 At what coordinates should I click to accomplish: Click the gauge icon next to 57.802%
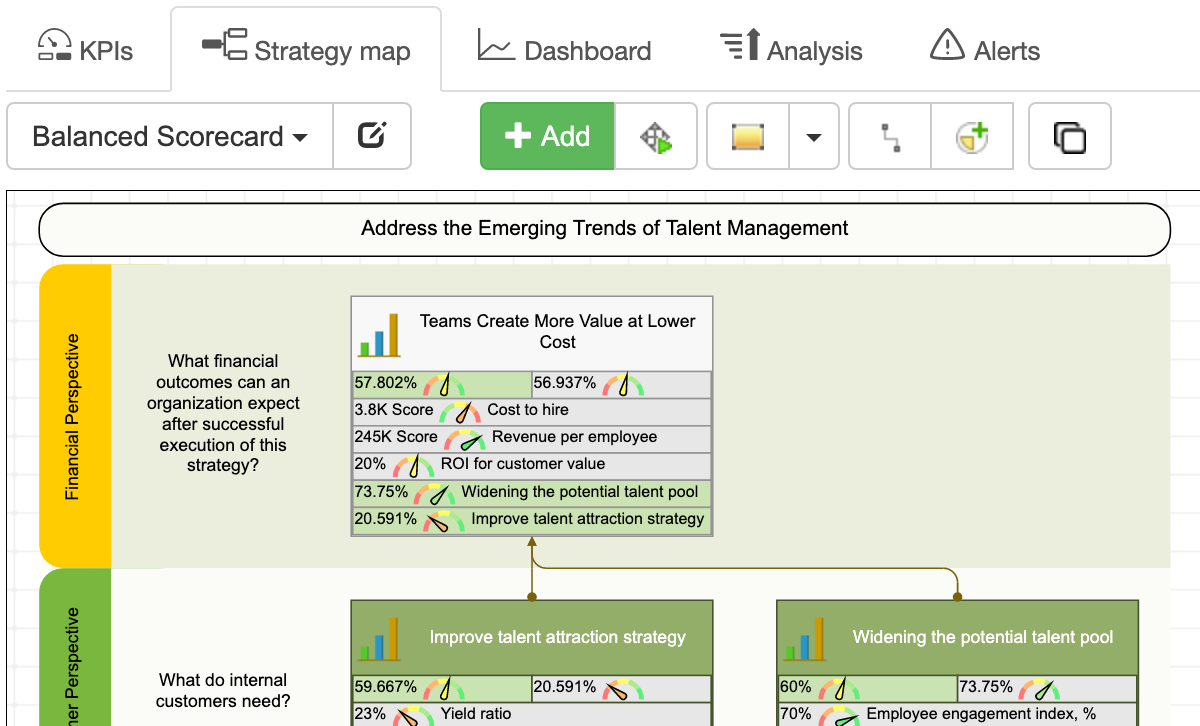click(x=444, y=384)
